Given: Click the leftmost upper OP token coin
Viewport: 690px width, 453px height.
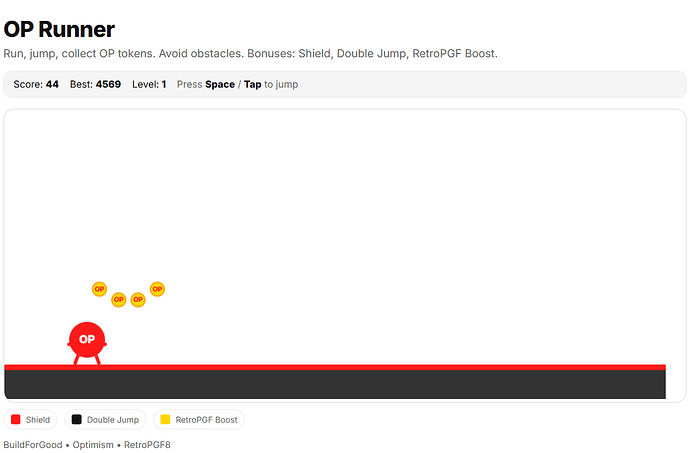Looking at the screenshot, I should coord(99,289).
